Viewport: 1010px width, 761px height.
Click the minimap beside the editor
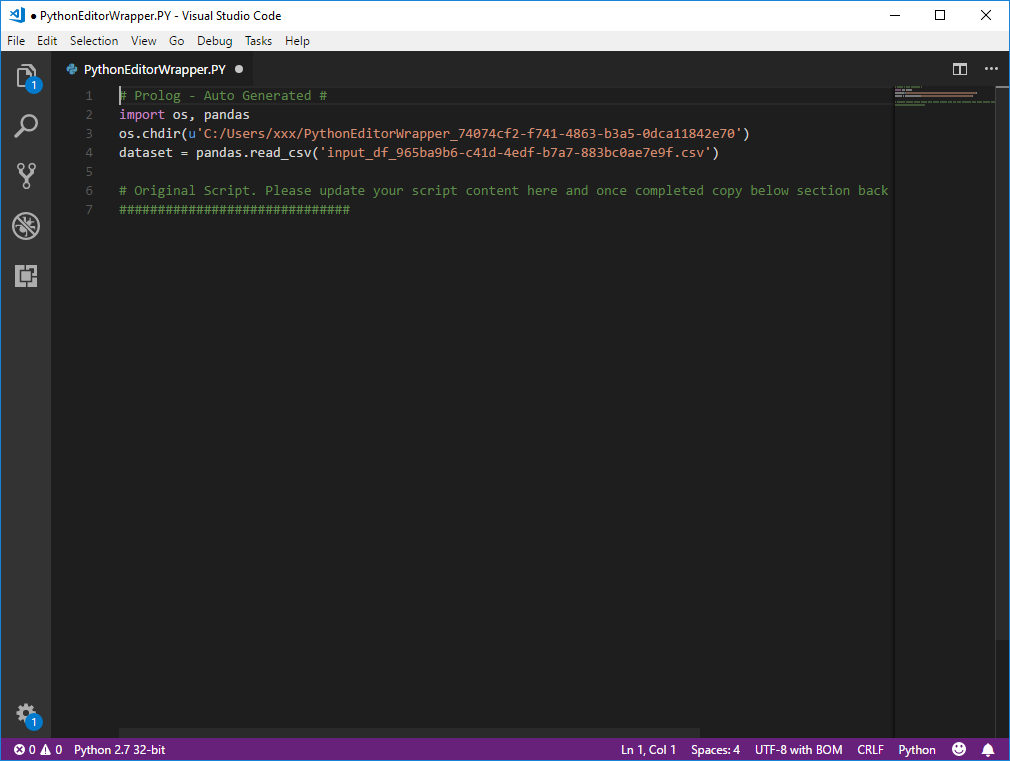coord(940,100)
